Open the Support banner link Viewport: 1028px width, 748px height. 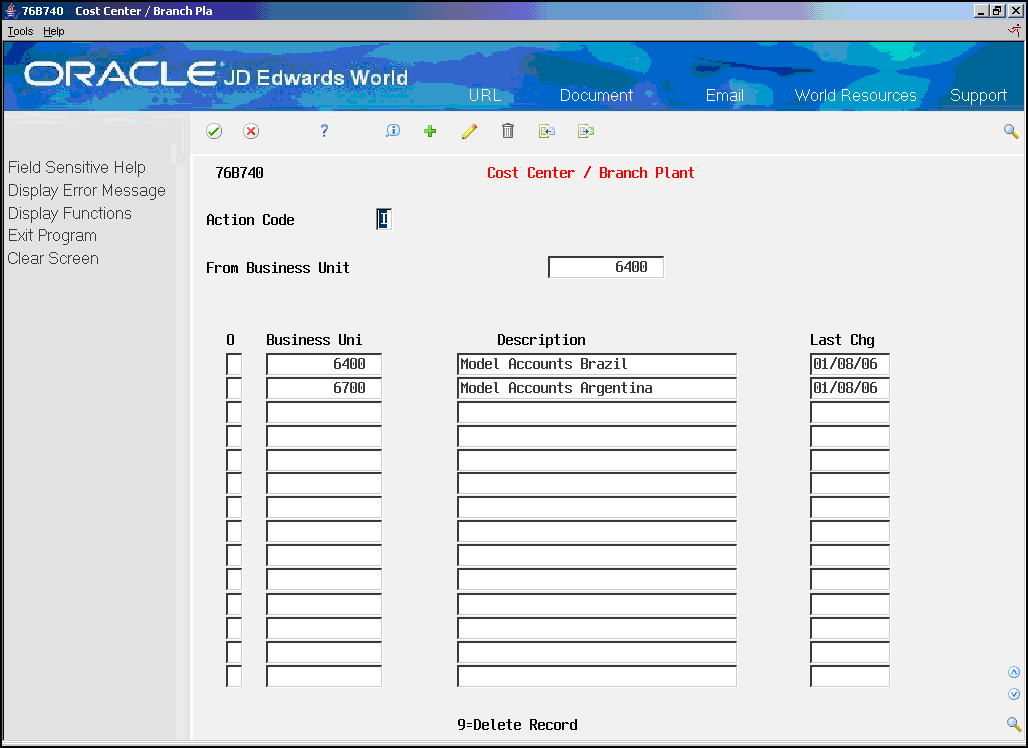pyautogui.click(x=978, y=96)
